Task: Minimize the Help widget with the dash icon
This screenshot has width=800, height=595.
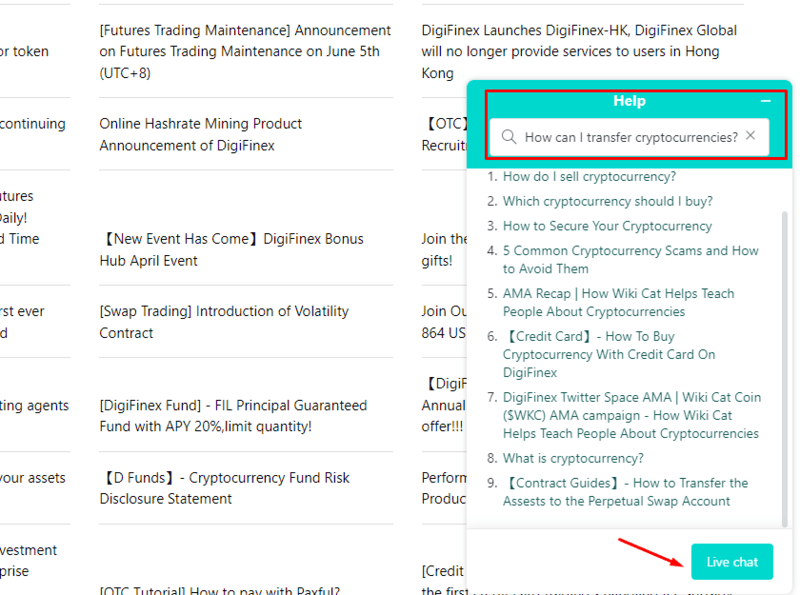Action: tap(765, 101)
